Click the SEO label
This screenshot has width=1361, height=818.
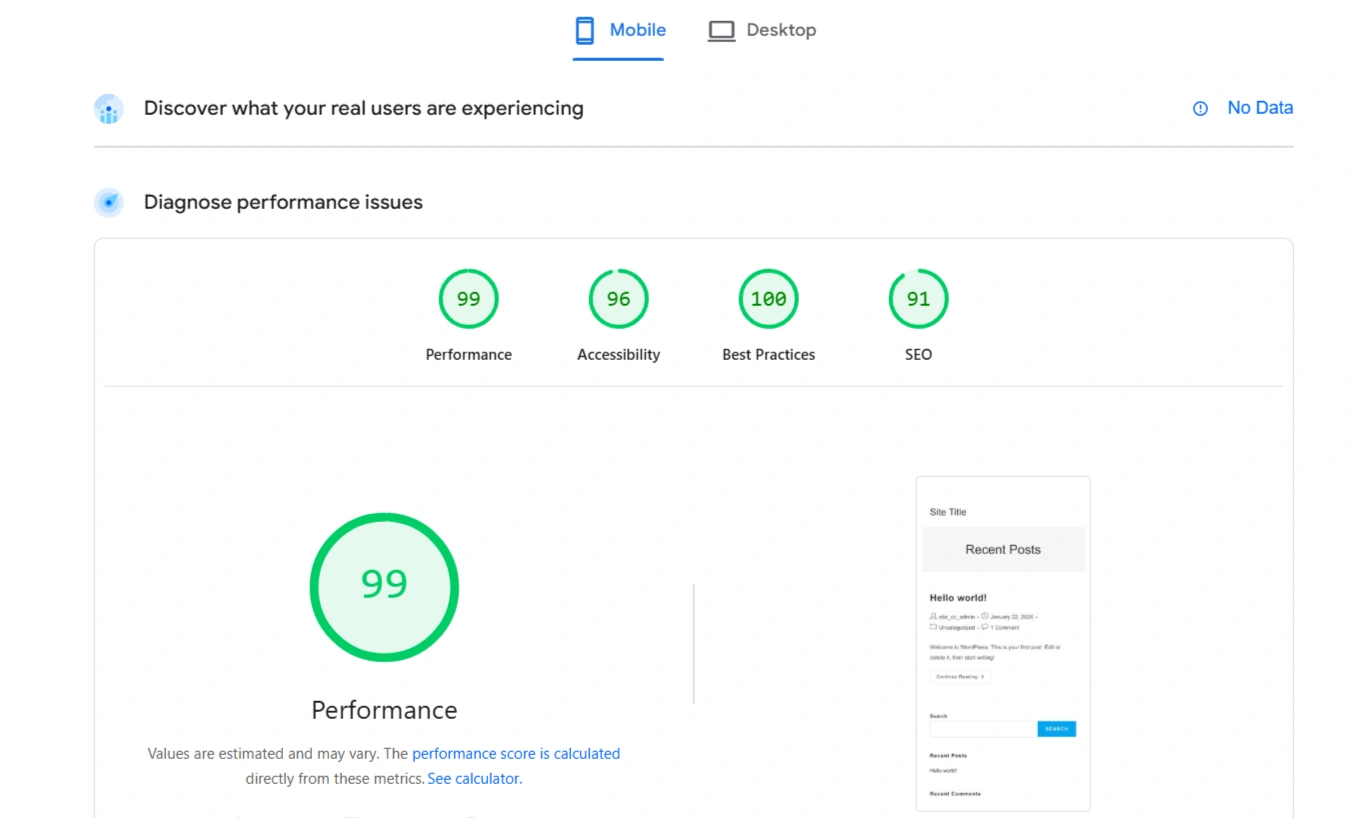[x=918, y=355]
